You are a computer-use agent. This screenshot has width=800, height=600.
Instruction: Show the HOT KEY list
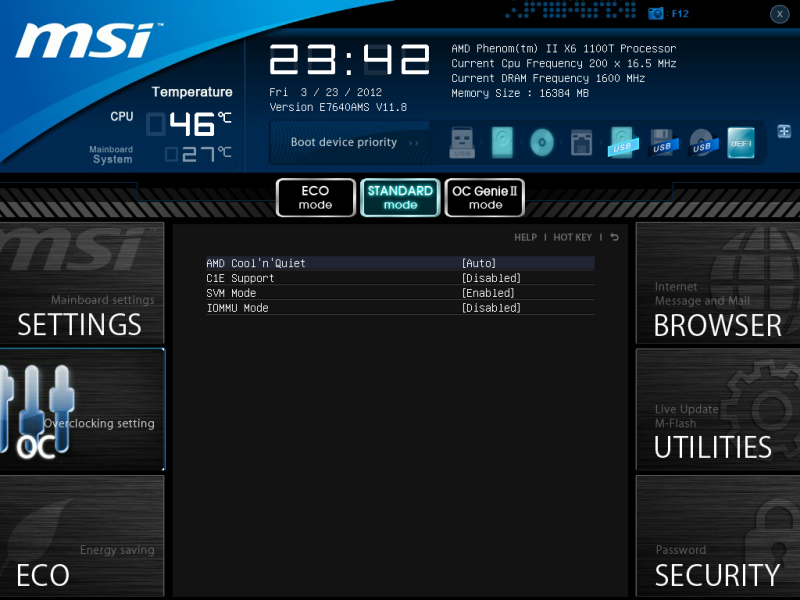pos(572,237)
